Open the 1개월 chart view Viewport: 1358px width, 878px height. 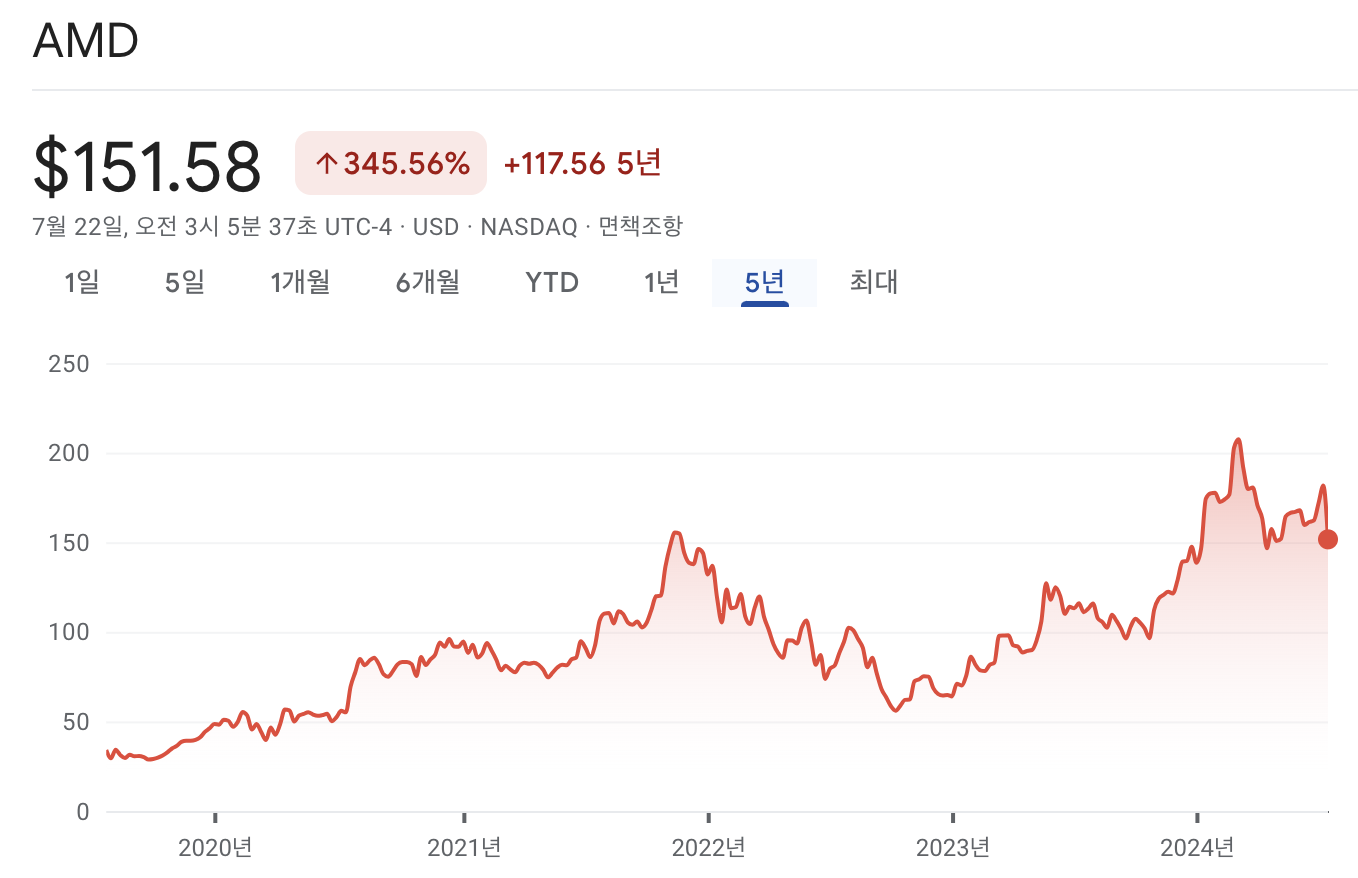[x=300, y=283]
